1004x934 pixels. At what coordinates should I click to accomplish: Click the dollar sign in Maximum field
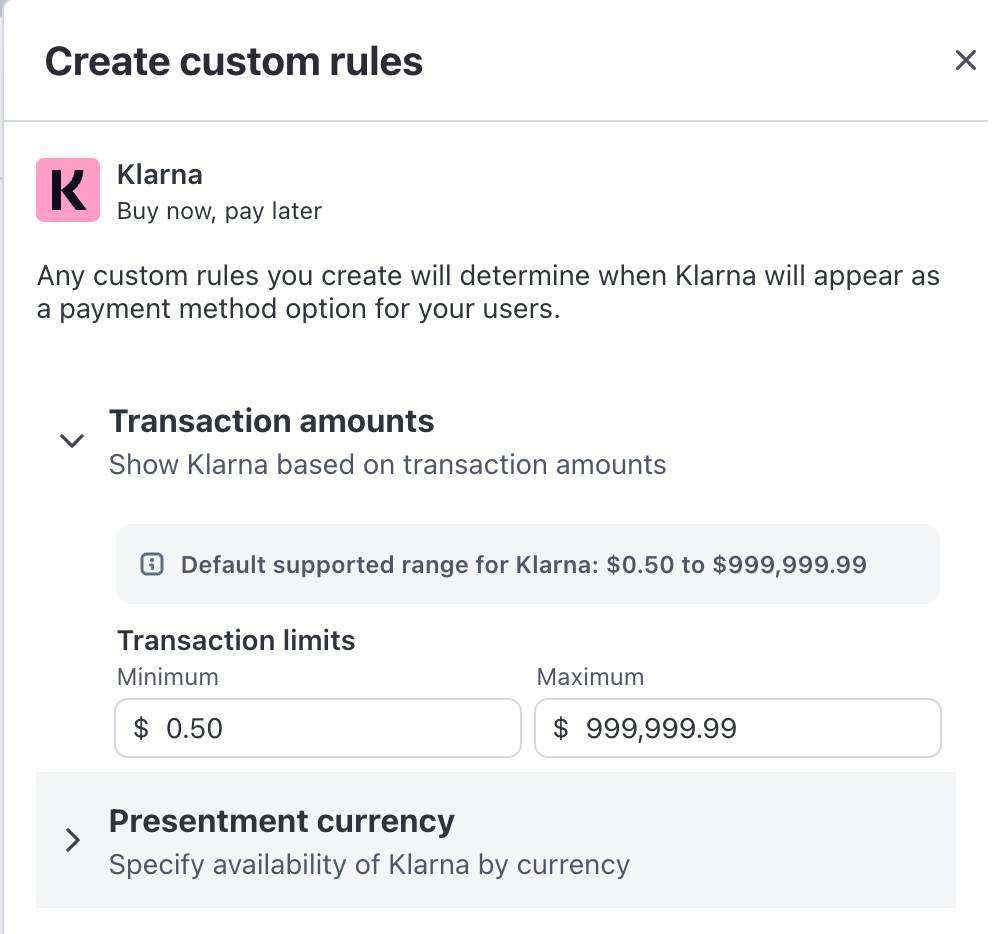561,728
